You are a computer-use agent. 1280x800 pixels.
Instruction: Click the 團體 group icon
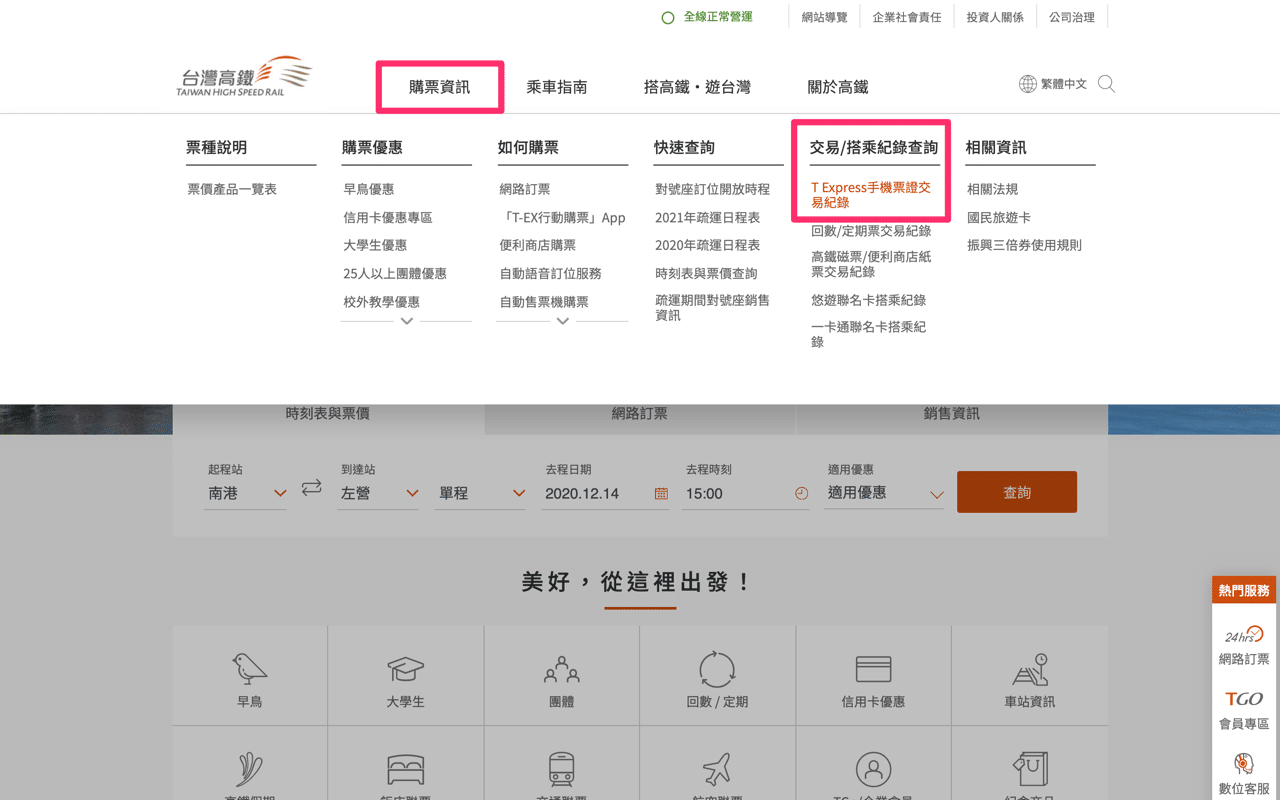point(561,669)
